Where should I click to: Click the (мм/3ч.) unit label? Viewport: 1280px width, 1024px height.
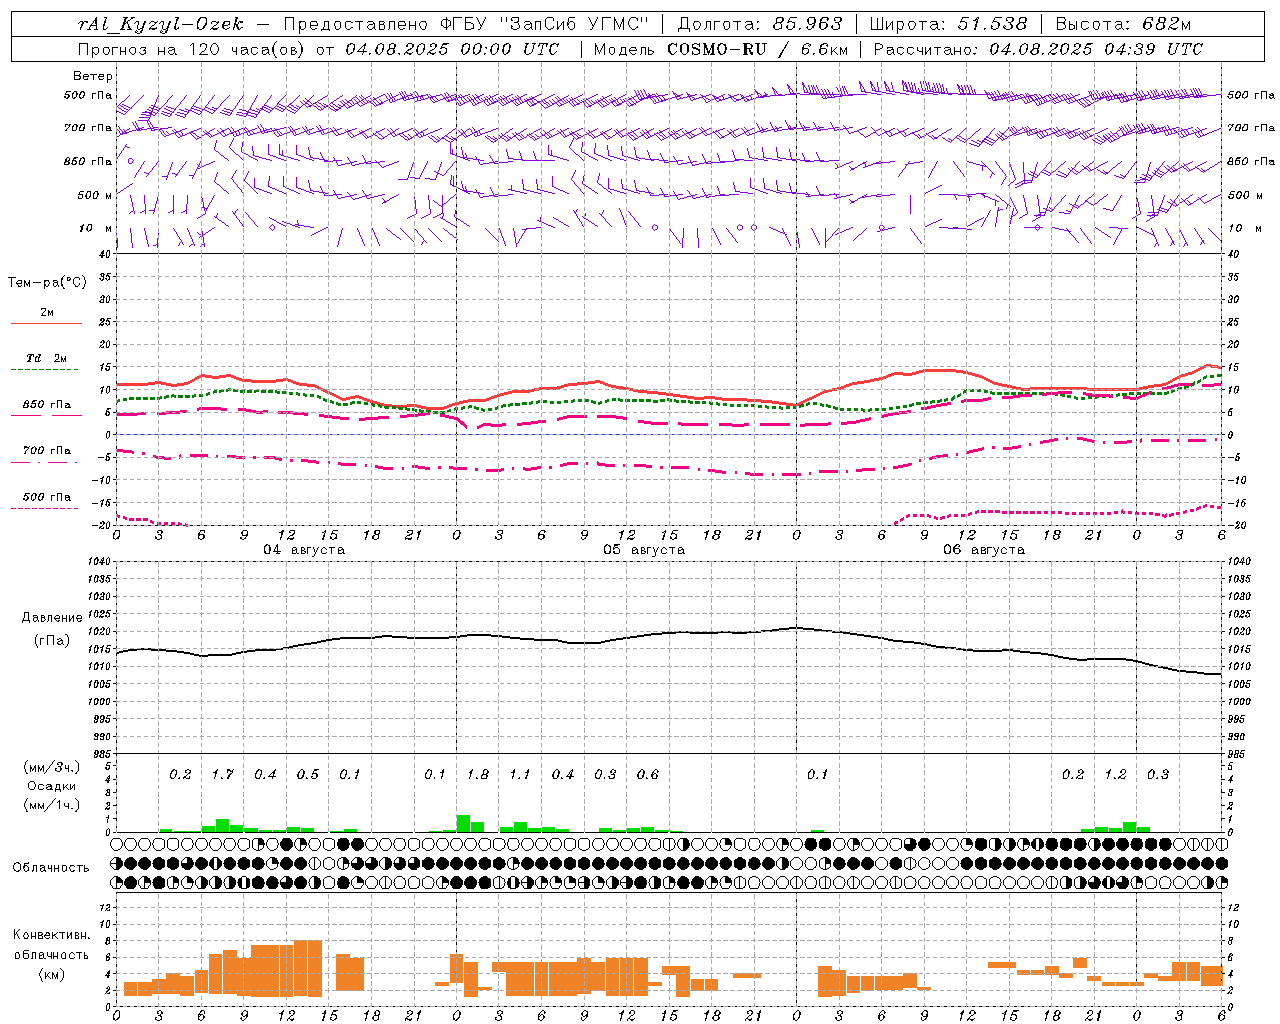coord(52,767)
